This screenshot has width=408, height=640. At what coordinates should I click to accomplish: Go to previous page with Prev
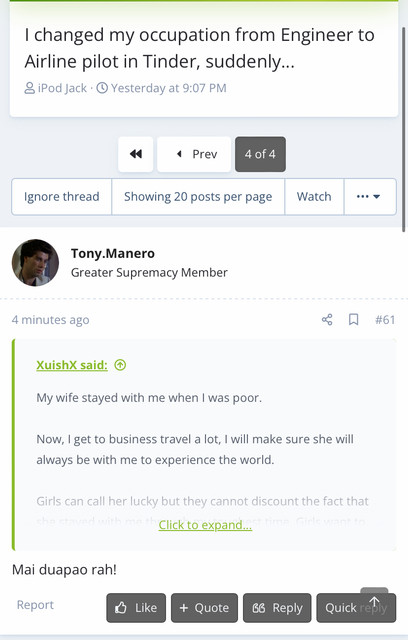194,154
